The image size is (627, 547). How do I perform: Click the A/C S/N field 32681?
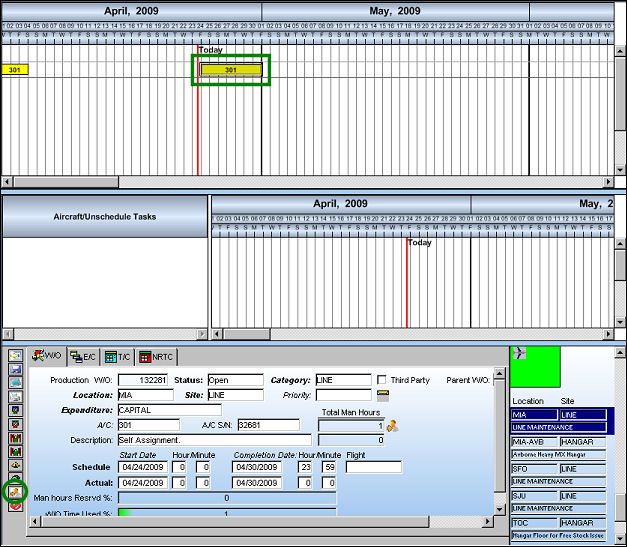pos(268,425)
